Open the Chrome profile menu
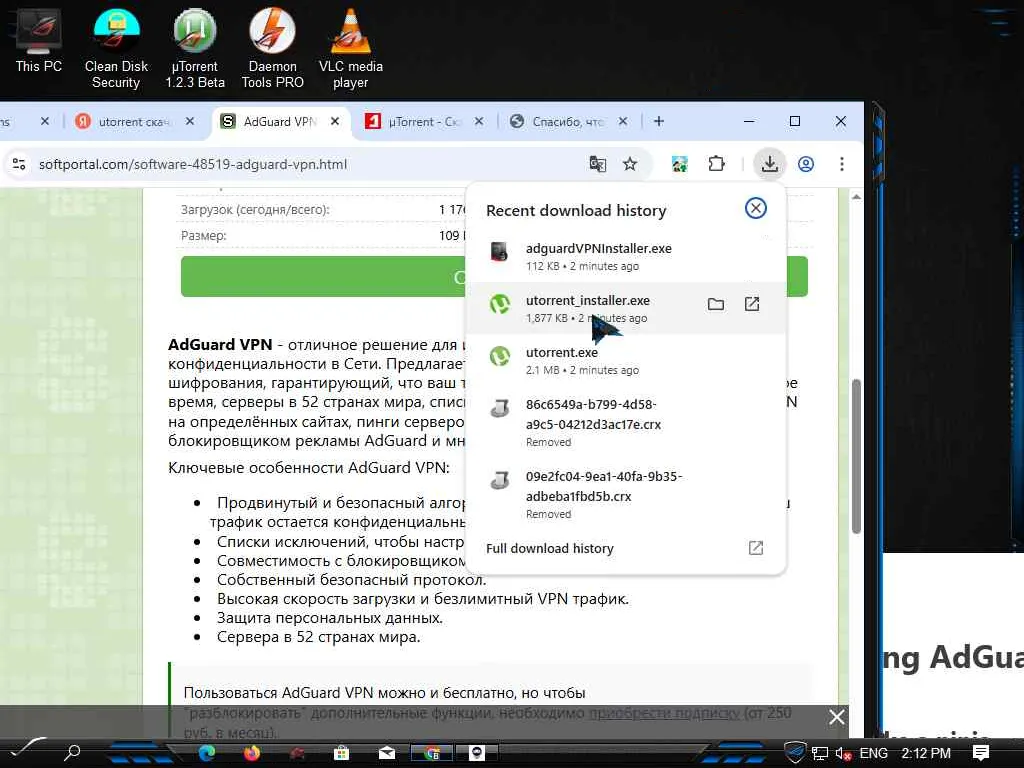This screenshot has height=768, width=1024. tap(806, 164)
